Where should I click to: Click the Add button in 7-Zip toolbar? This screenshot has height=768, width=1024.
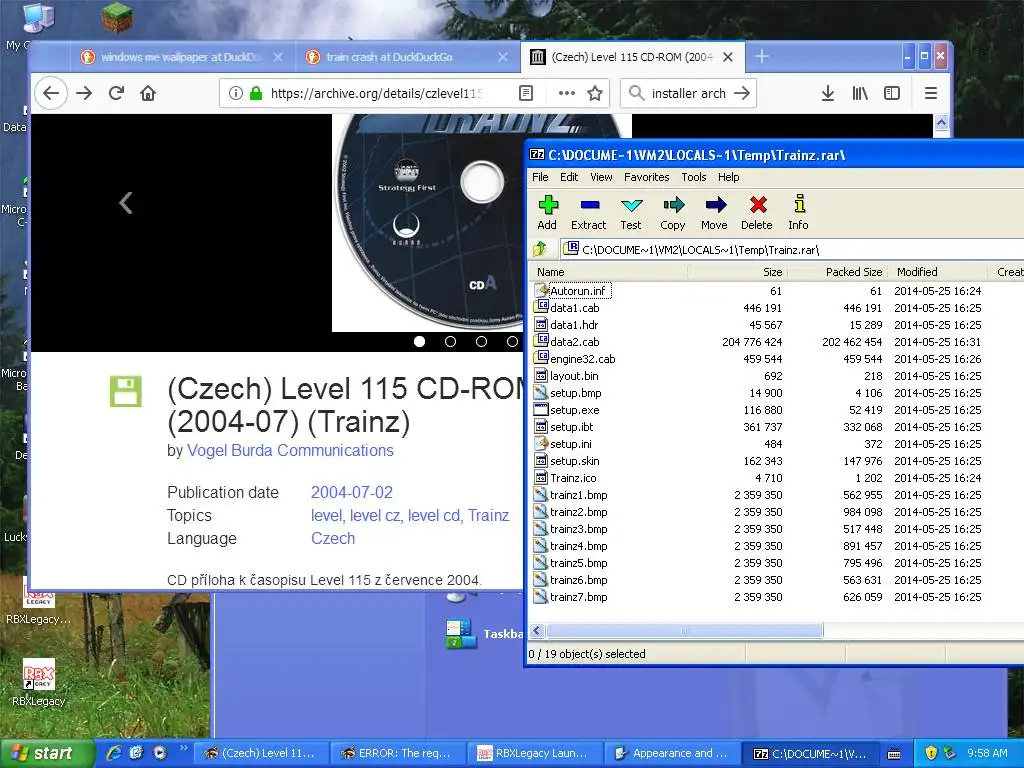click(x=547, y=213)
